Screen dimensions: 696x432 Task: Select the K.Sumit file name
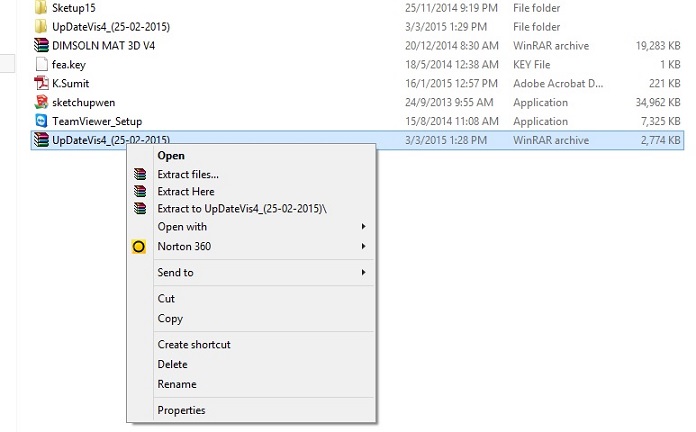tap(71, 83)
